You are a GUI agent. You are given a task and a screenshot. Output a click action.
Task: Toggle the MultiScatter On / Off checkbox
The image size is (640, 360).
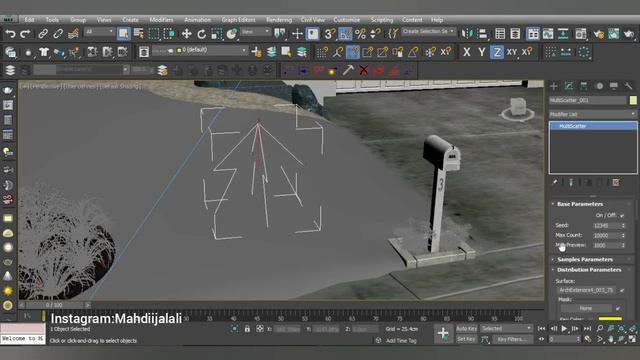tap(622, 215)
